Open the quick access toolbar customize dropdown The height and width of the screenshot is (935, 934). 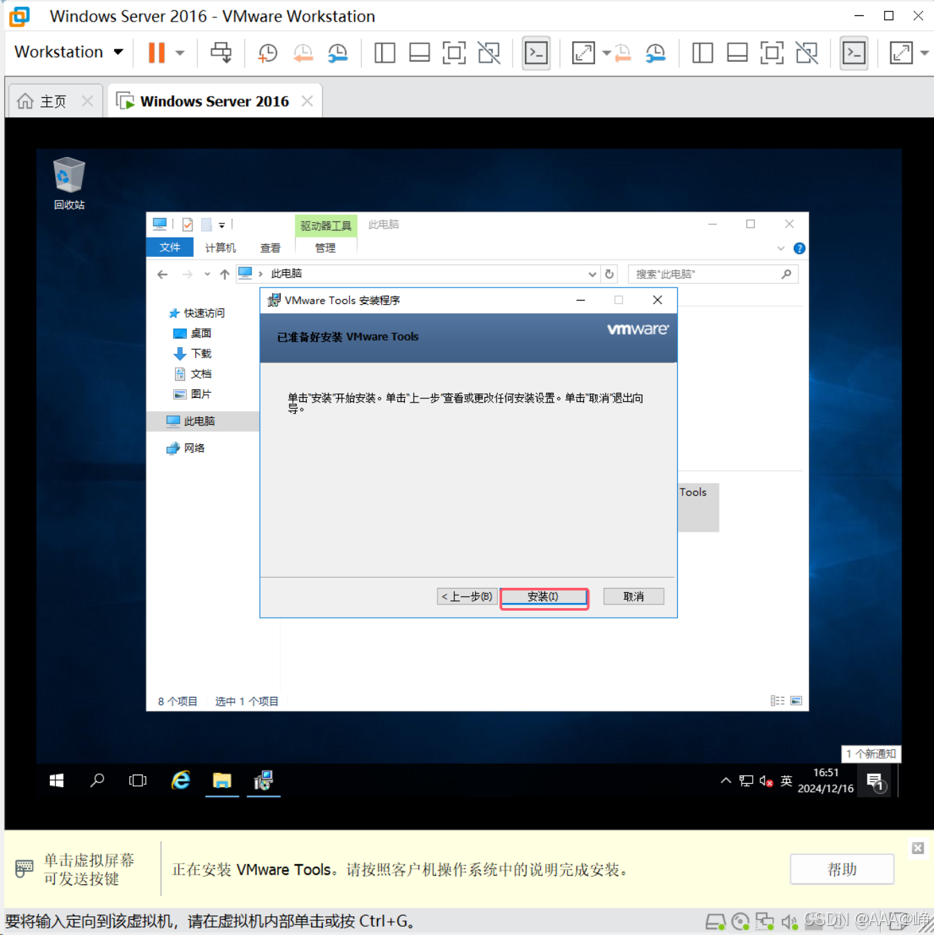point(222,225)
